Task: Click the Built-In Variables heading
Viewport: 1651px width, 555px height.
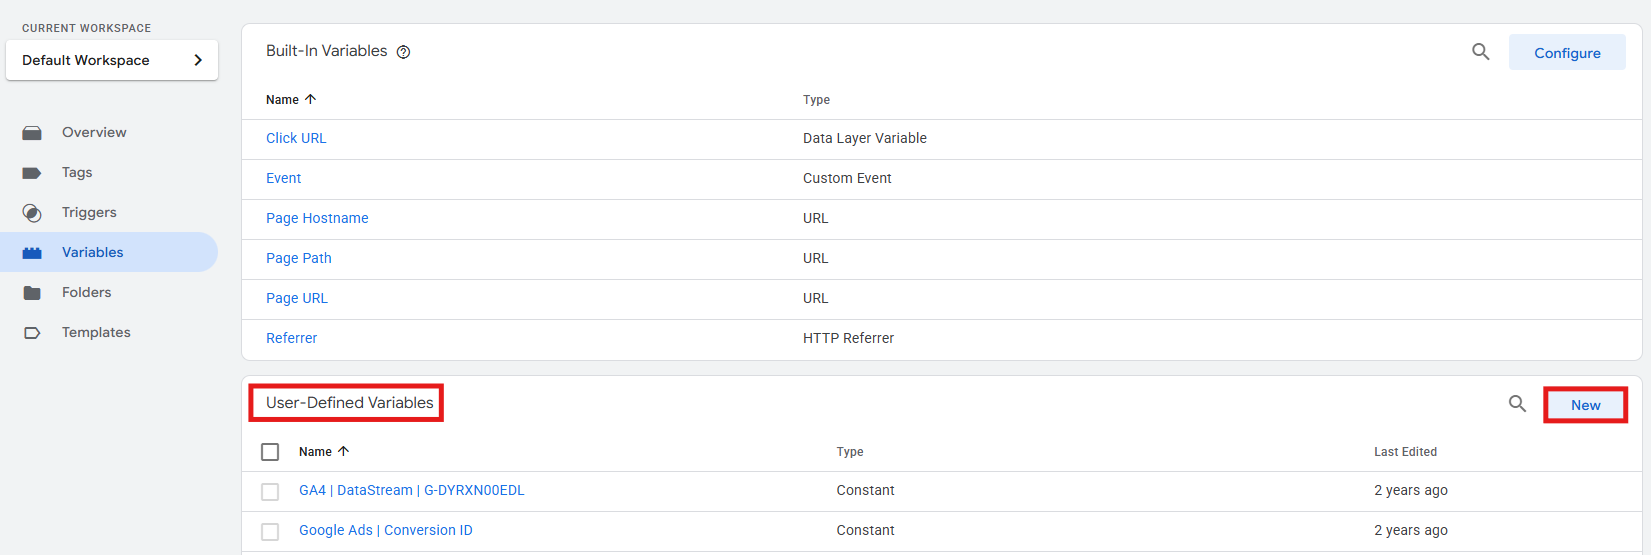Action: pos(326,51)
